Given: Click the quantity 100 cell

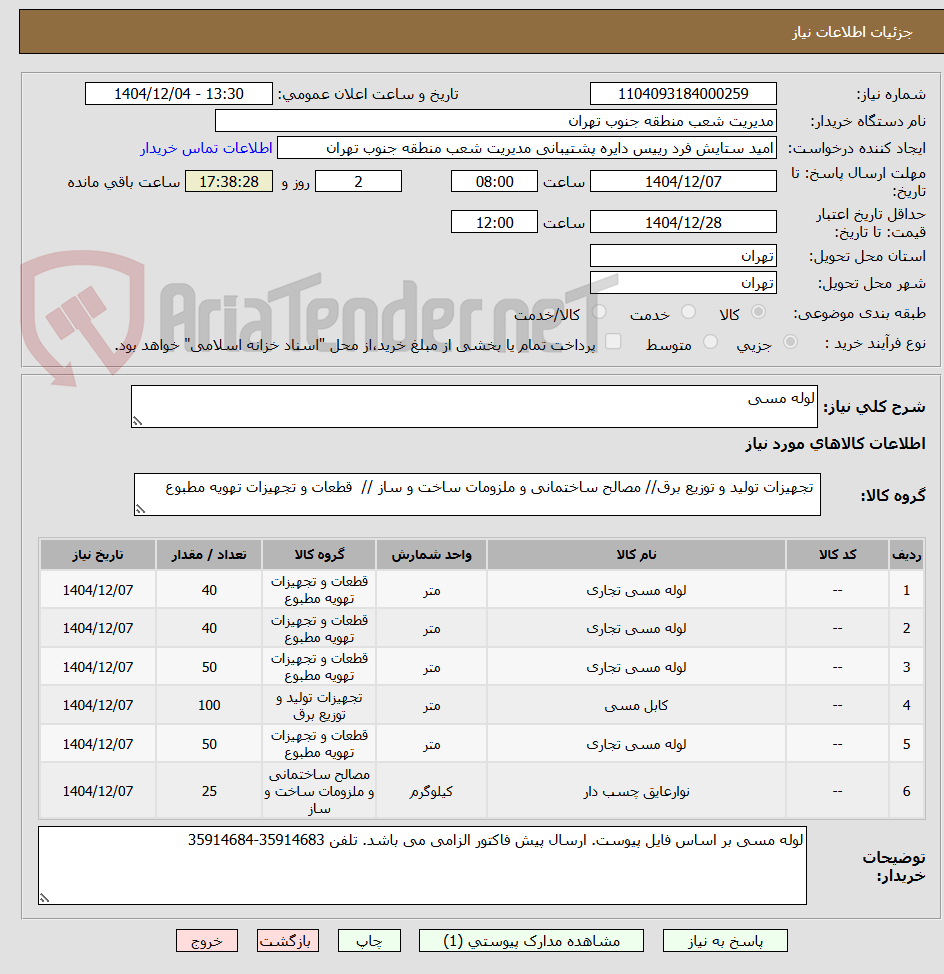Looking at the screenshot, I should click(209, 706).
